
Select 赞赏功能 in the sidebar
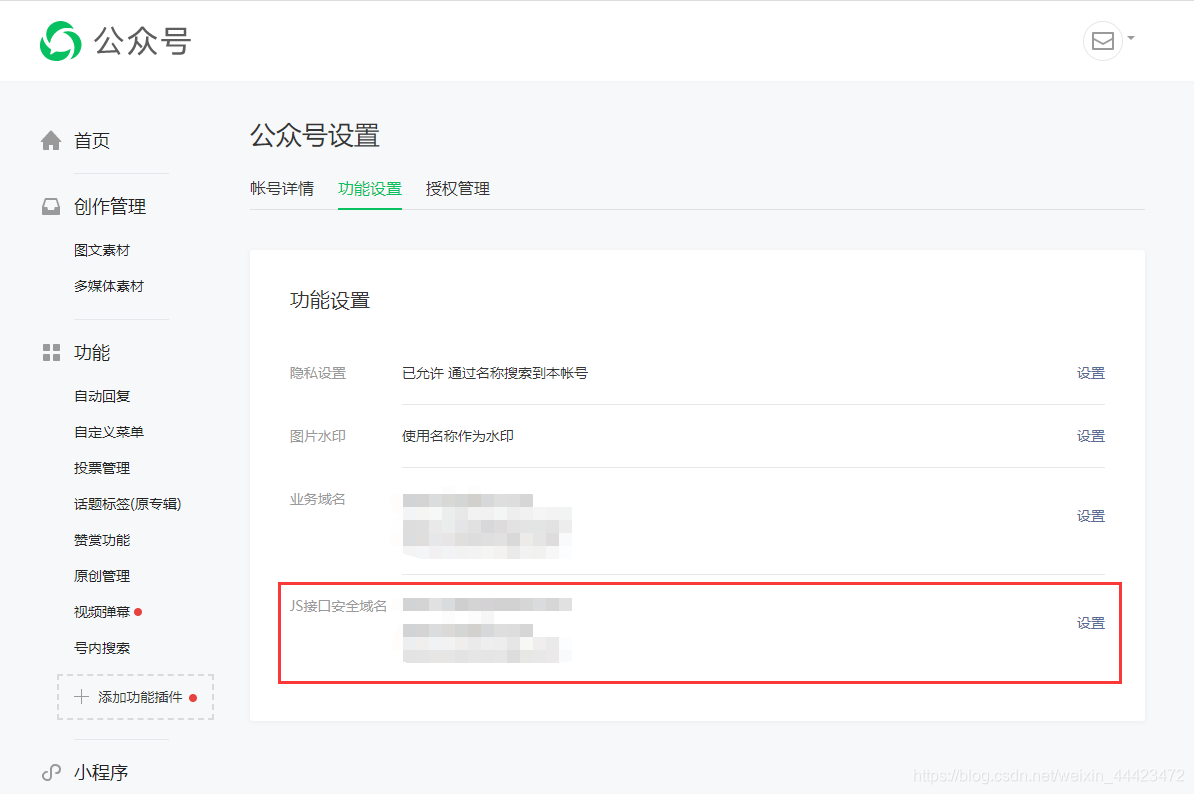(101, 539)
